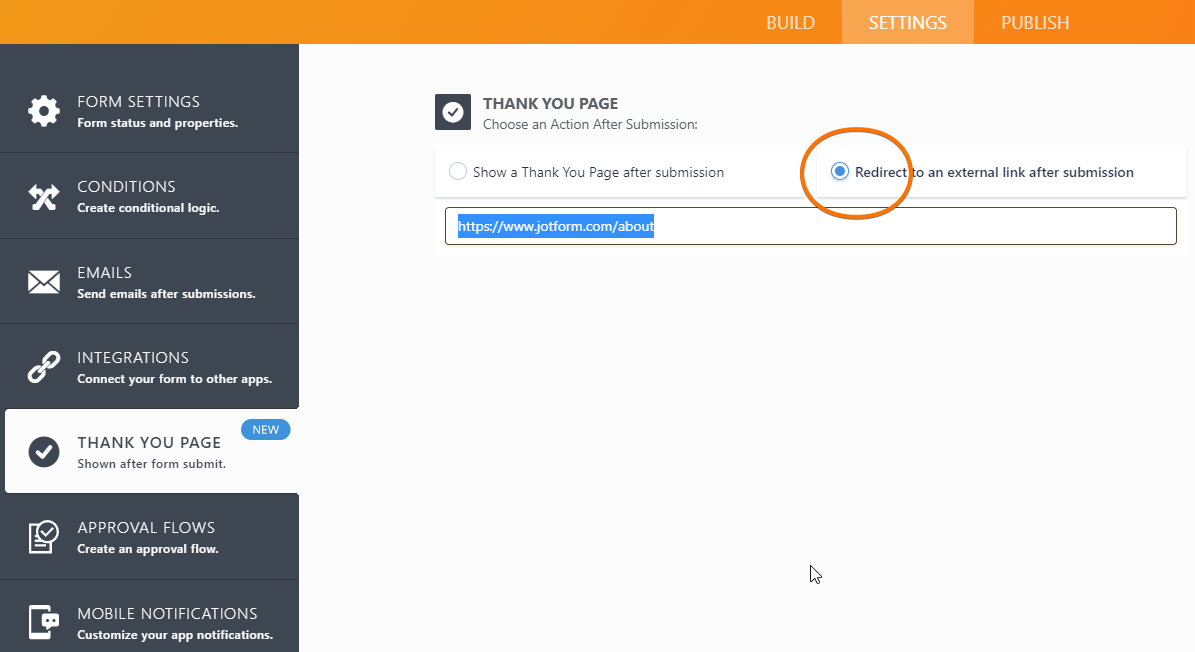Open Form Settings status and properties
This screenshot has height=652, width=1195.
pyautogui.click(x=157, y=123)
